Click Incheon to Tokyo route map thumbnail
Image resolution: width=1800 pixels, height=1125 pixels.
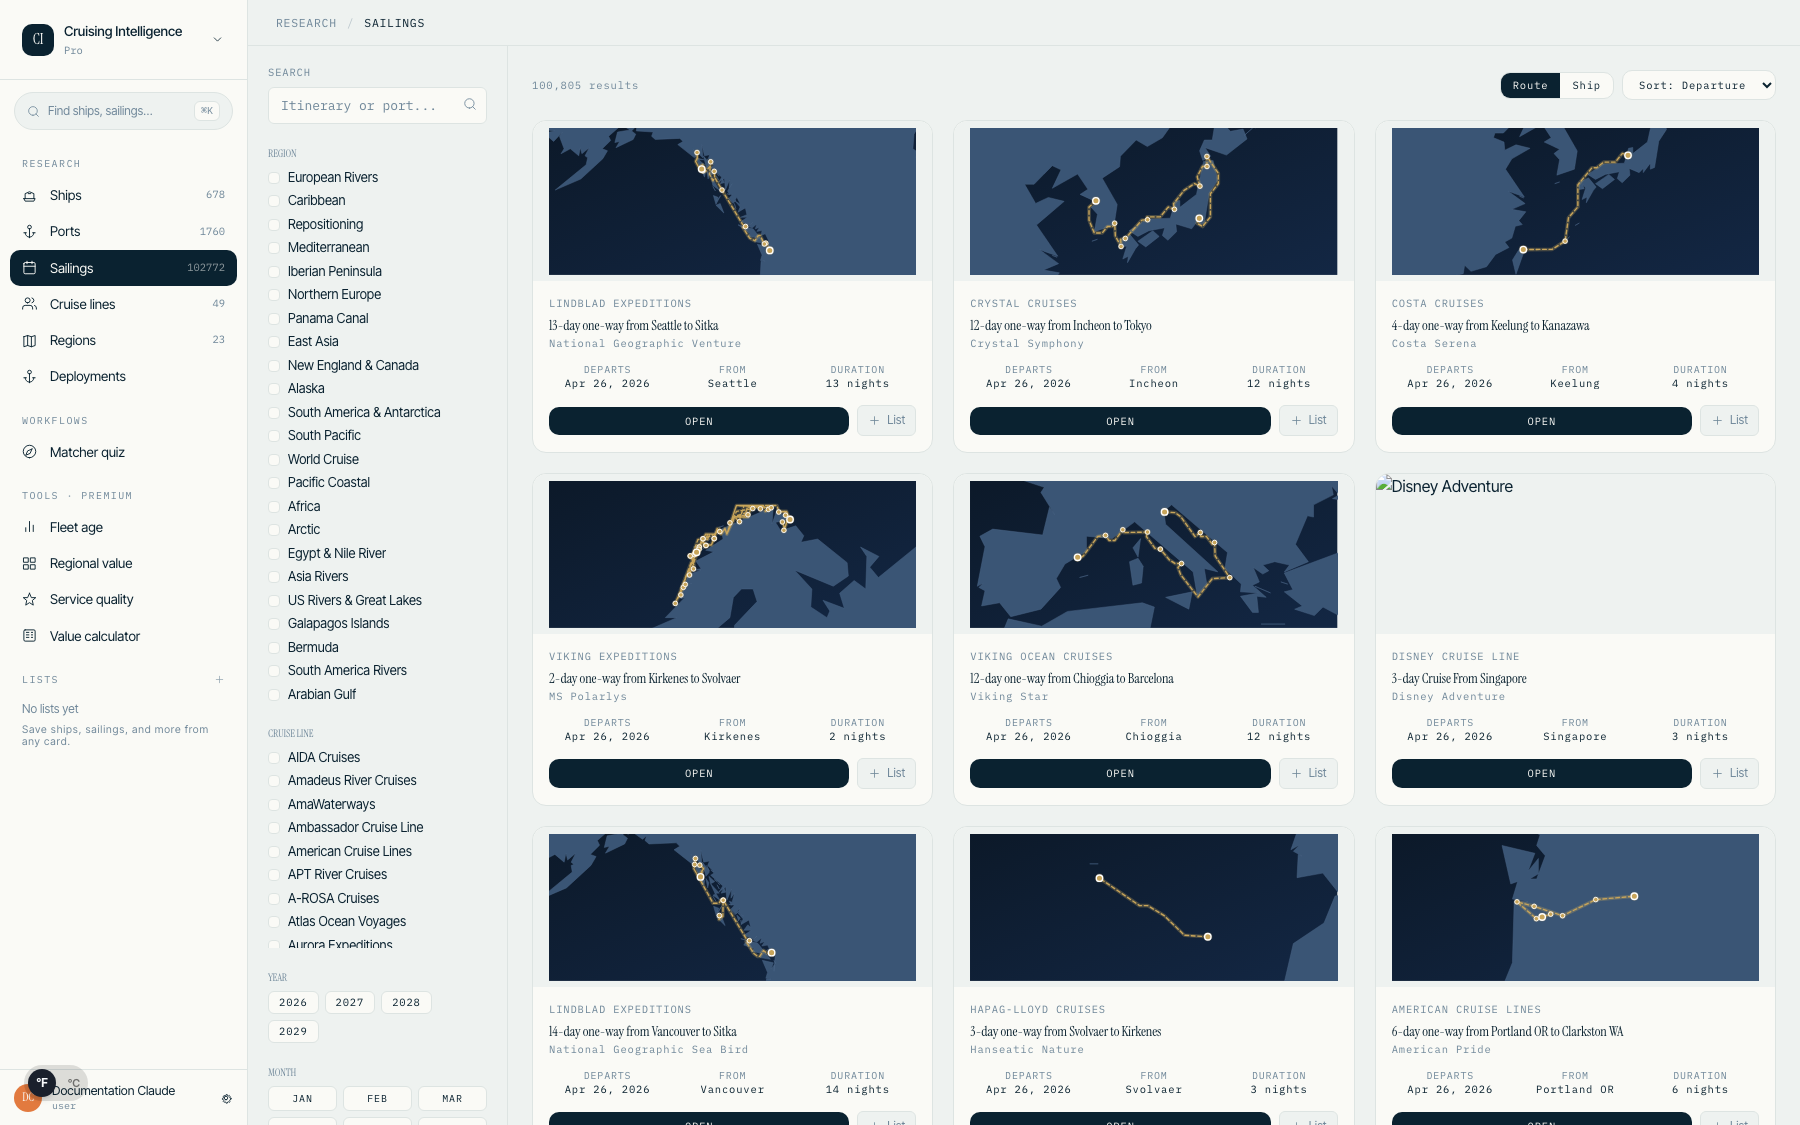pos(1153,201)
